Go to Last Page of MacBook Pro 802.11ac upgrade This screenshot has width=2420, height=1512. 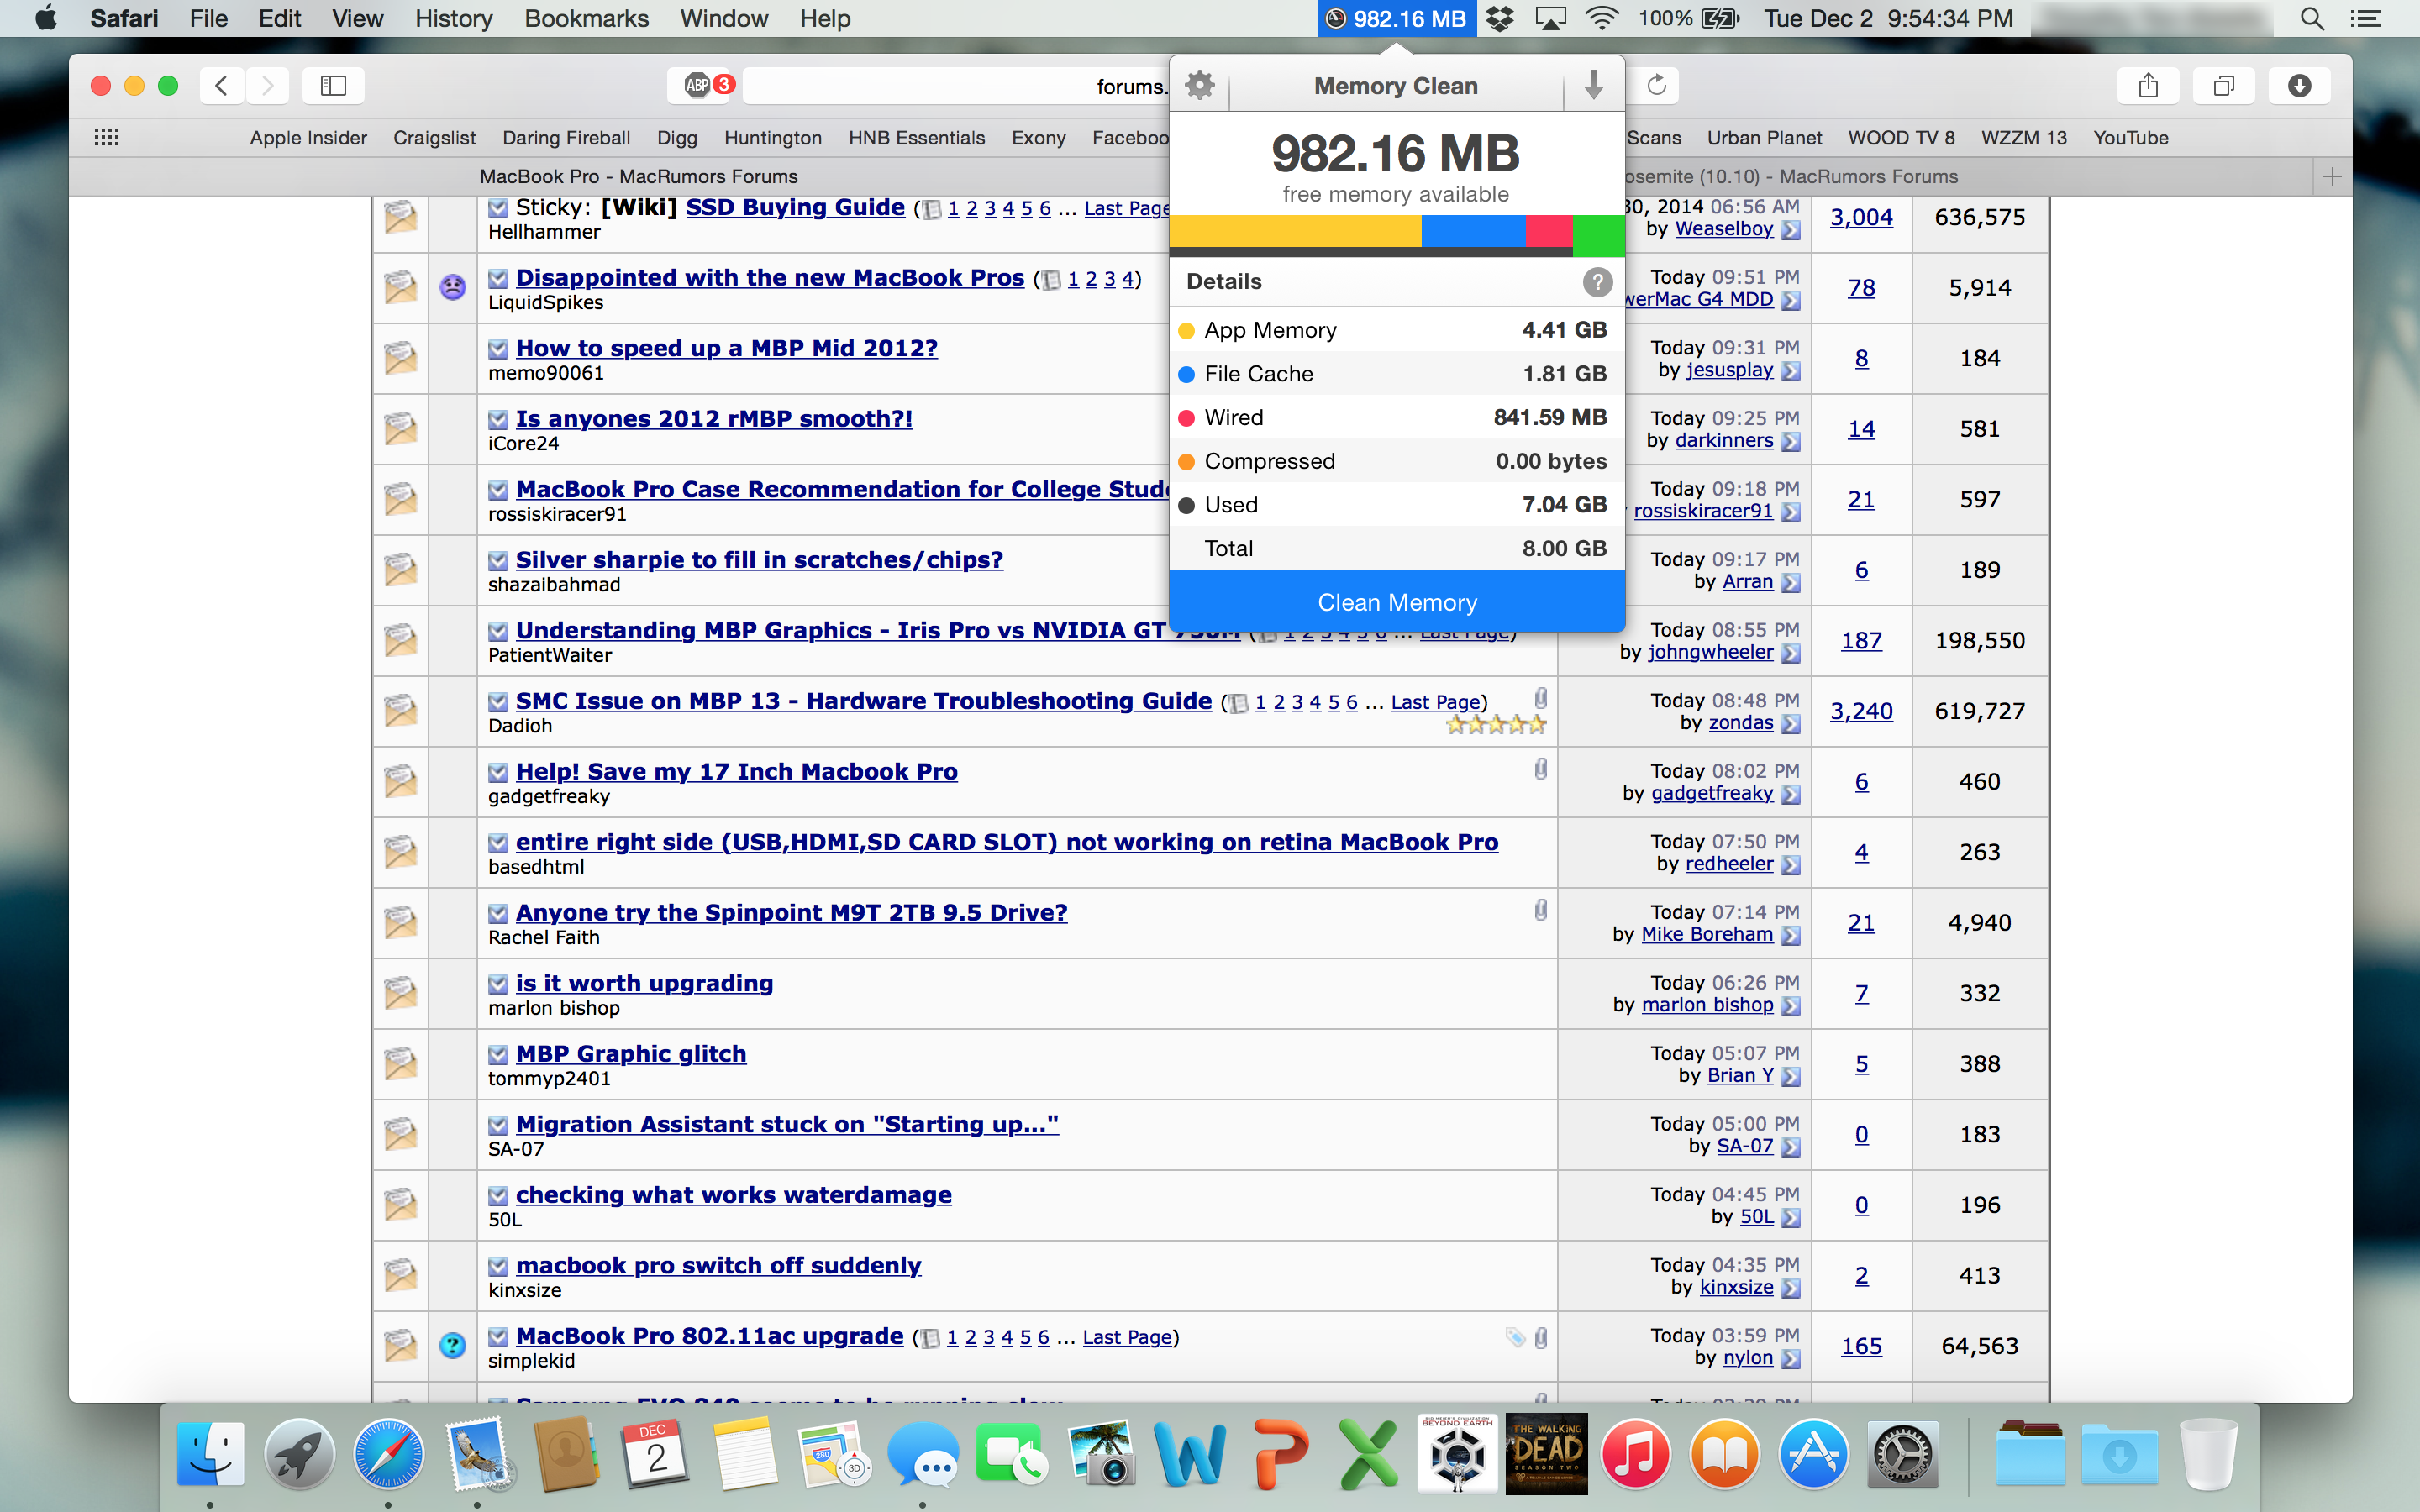[1127, 1337]
